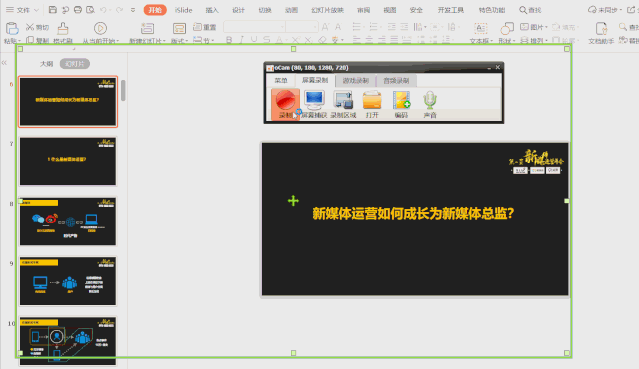Open the 形状 shapes gallery
The width and height of the screenshot is (639, 369).
[507, 33]
